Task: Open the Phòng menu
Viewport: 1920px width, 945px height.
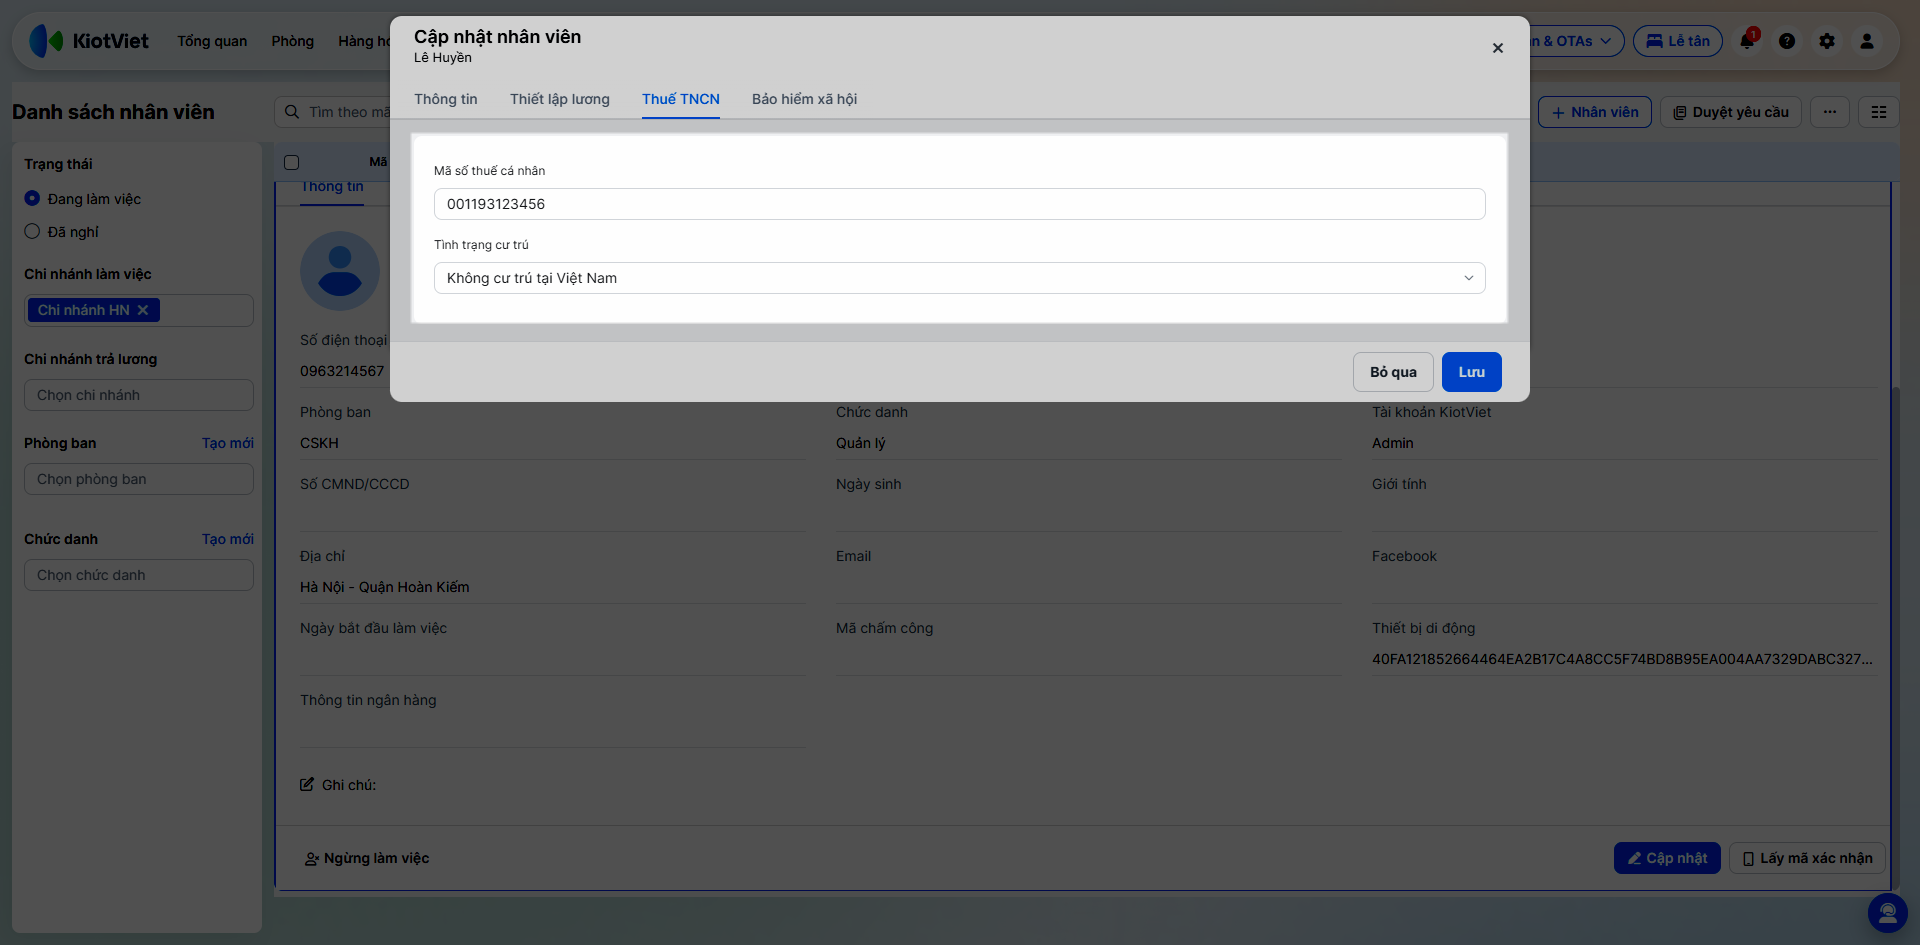Action: coord(293,41)
